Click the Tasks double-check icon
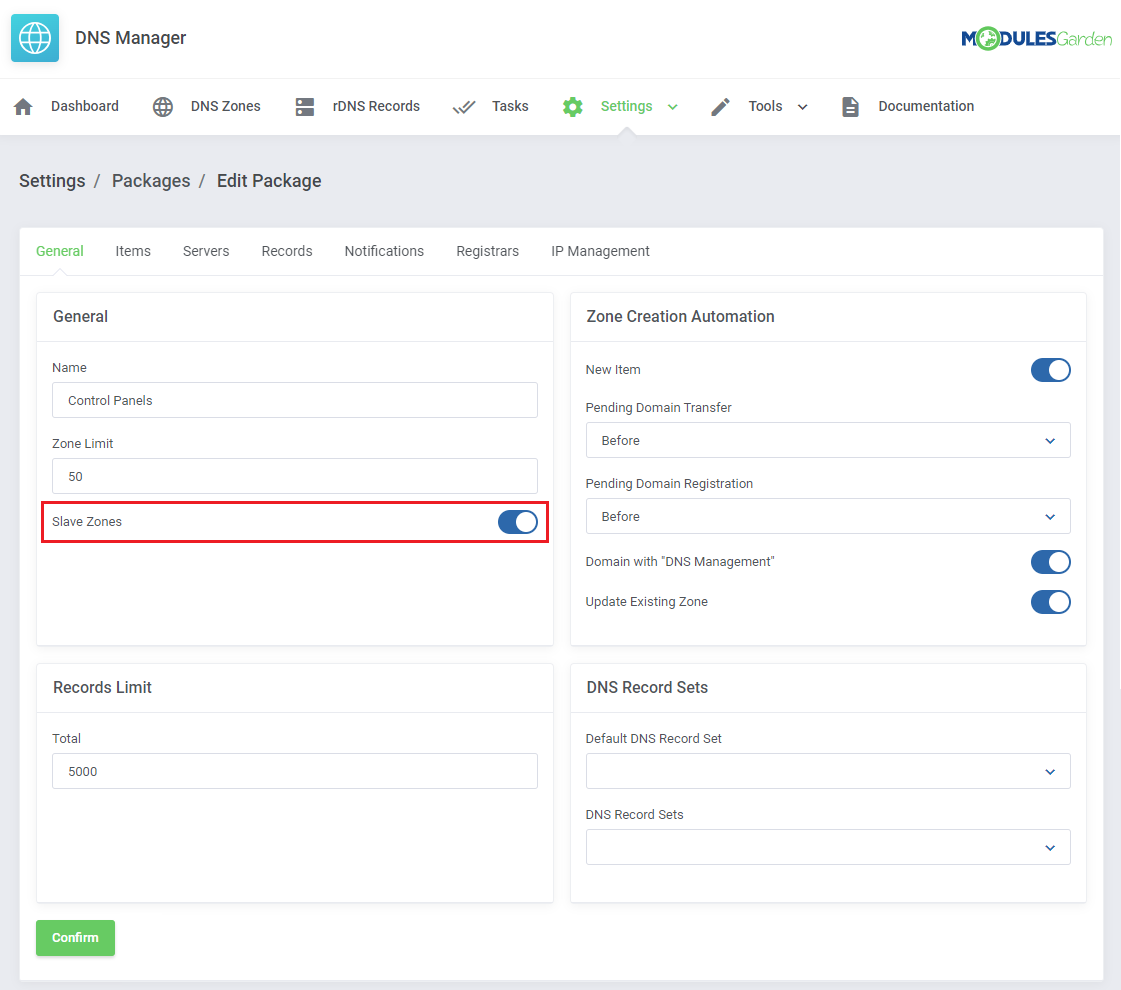 tap(464, 107)
